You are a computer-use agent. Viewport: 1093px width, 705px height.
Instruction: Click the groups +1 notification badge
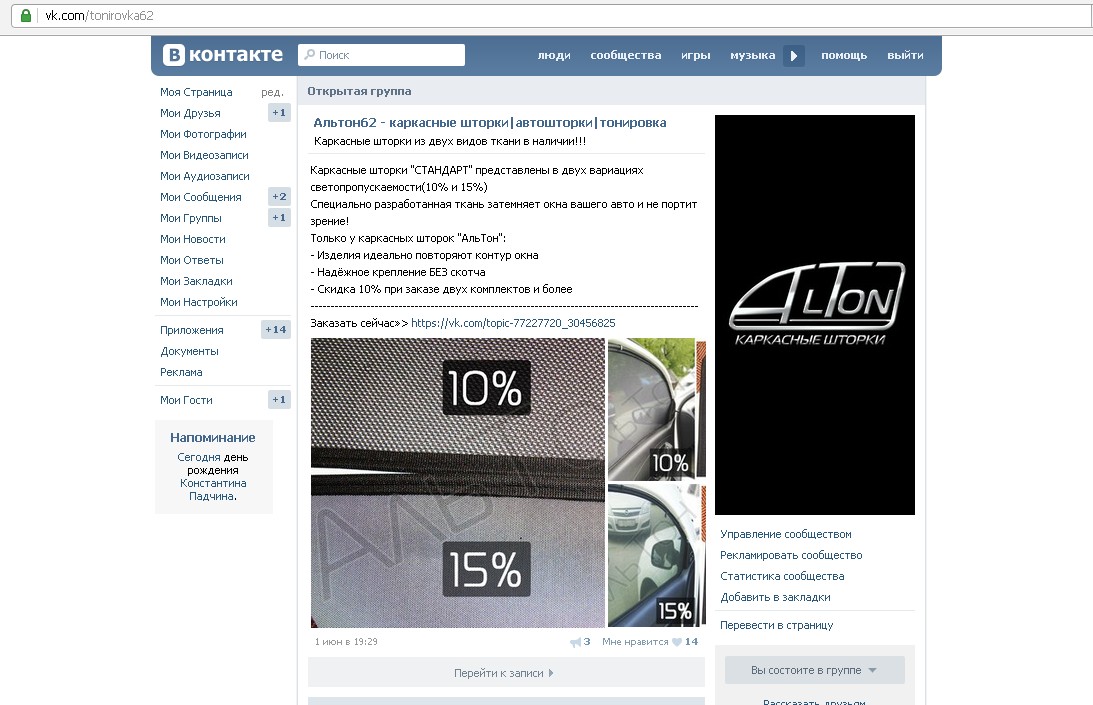pos(279,218)
